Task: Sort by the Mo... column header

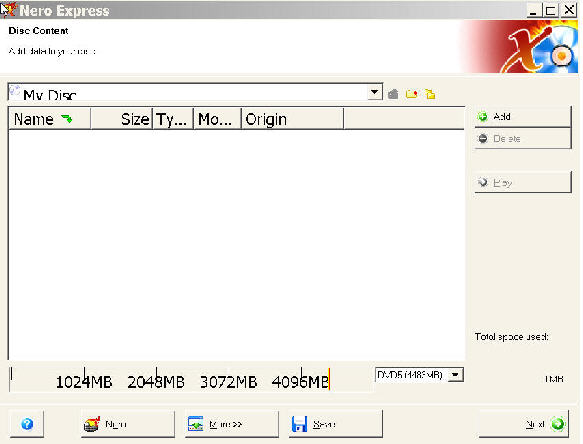Action: pyautogui.click(x=217, y=119)
